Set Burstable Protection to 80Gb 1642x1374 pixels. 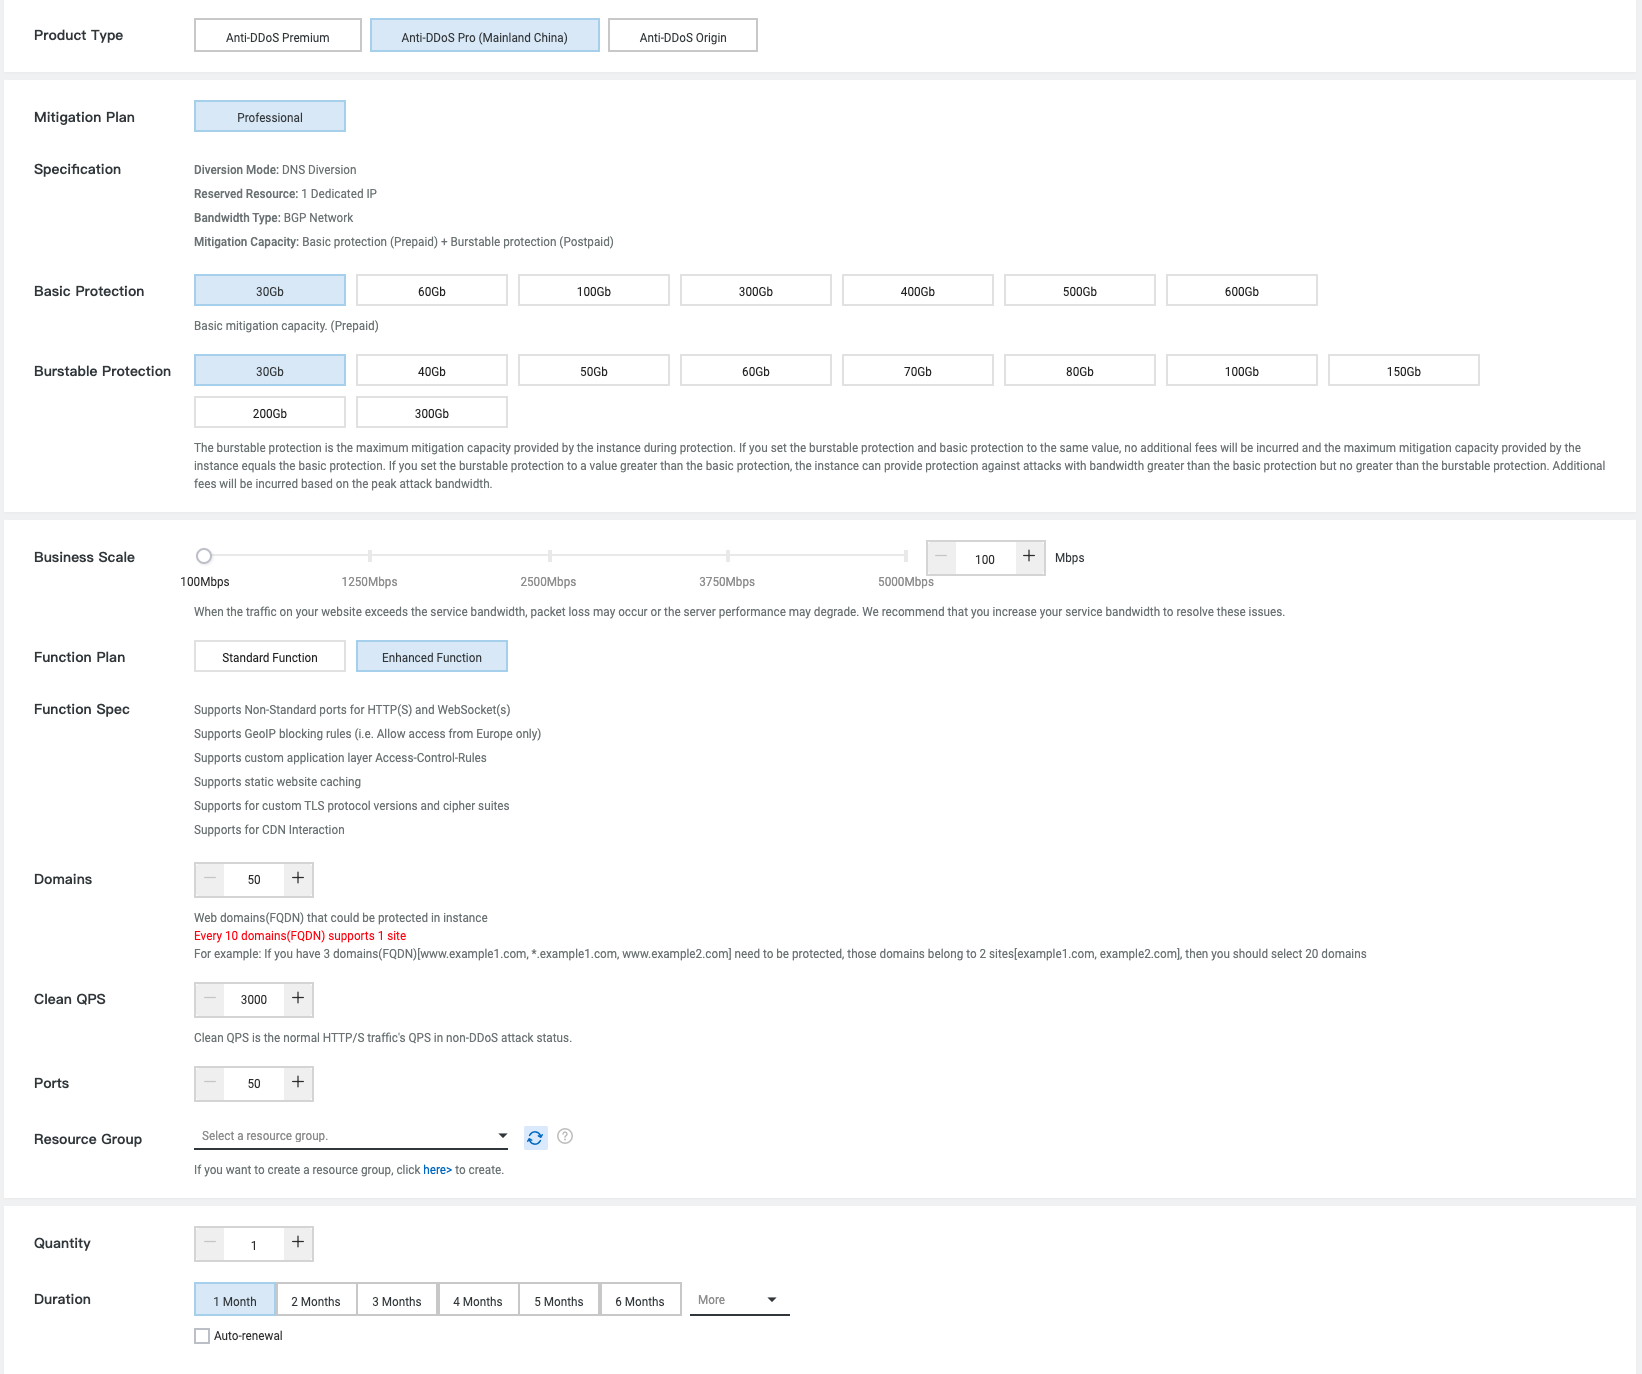pyautogui.click(x=1080, y=370)
